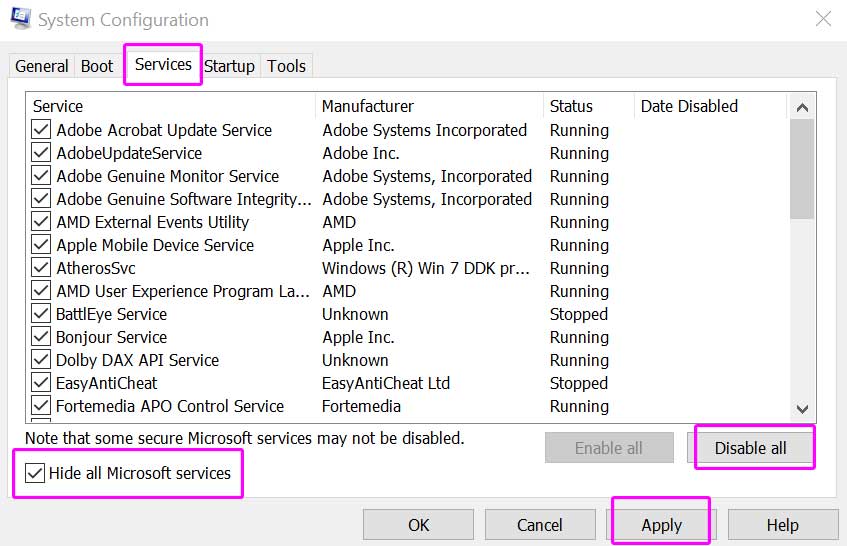Disable AMD External Events Utility checkbox
Viewport: 847px width, 546px height.
pyautogui.click(x=41, y=221)
